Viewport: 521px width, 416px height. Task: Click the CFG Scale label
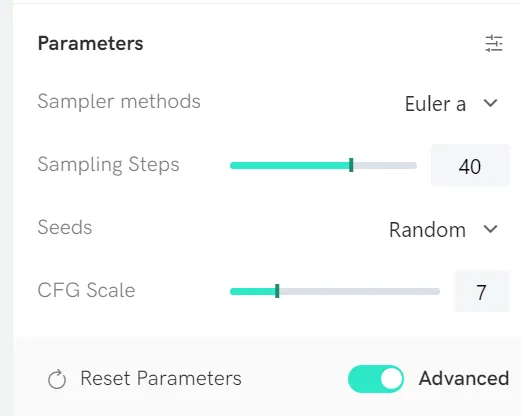pyautogui.click(x=86, y=290)
